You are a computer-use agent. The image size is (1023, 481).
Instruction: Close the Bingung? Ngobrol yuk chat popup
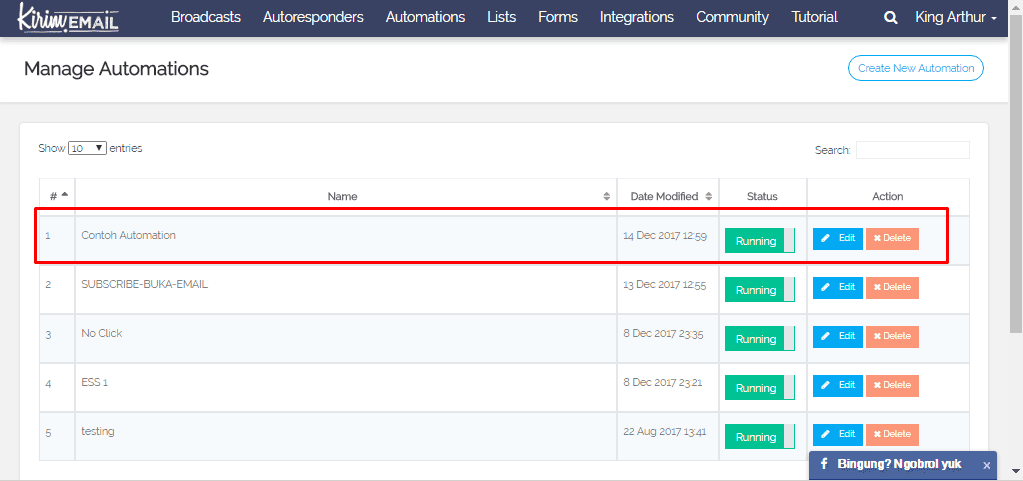[x=986, y=465]
